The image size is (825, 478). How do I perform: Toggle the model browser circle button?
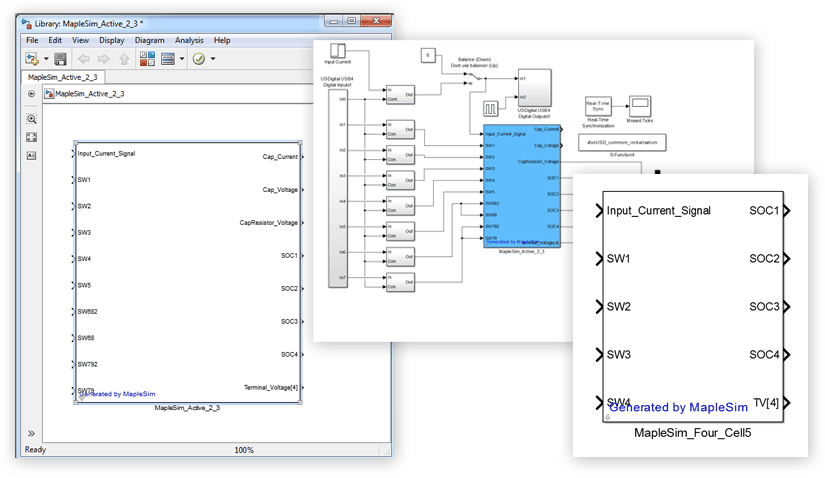pos(31,94)
